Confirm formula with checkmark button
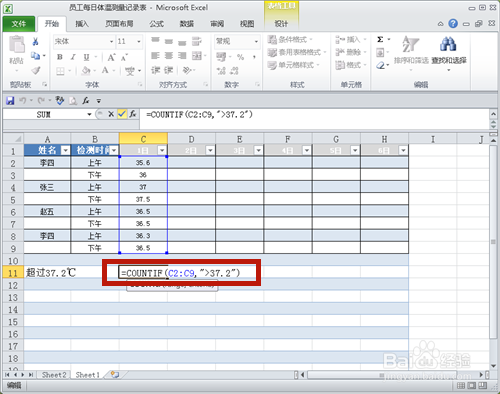Screen dimensions: 500x394 pyautogui.click(x=122, y=114)
